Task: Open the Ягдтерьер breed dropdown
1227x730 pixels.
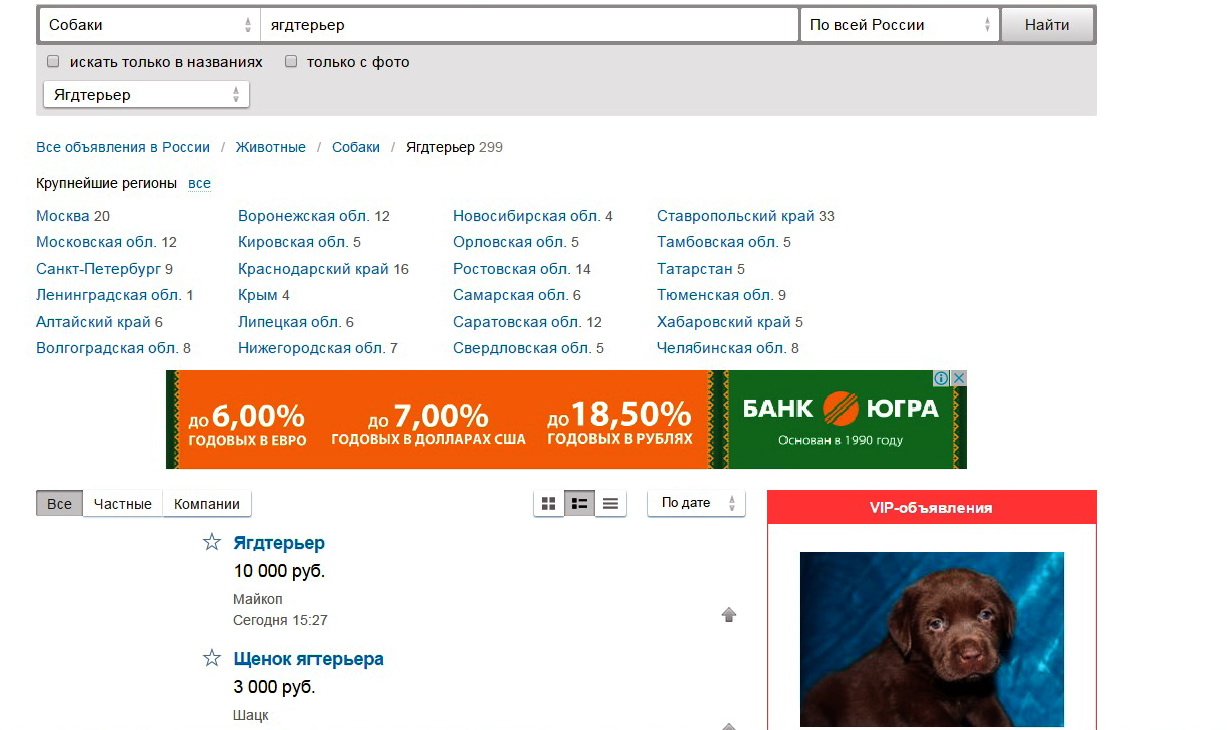Action: 146,95
